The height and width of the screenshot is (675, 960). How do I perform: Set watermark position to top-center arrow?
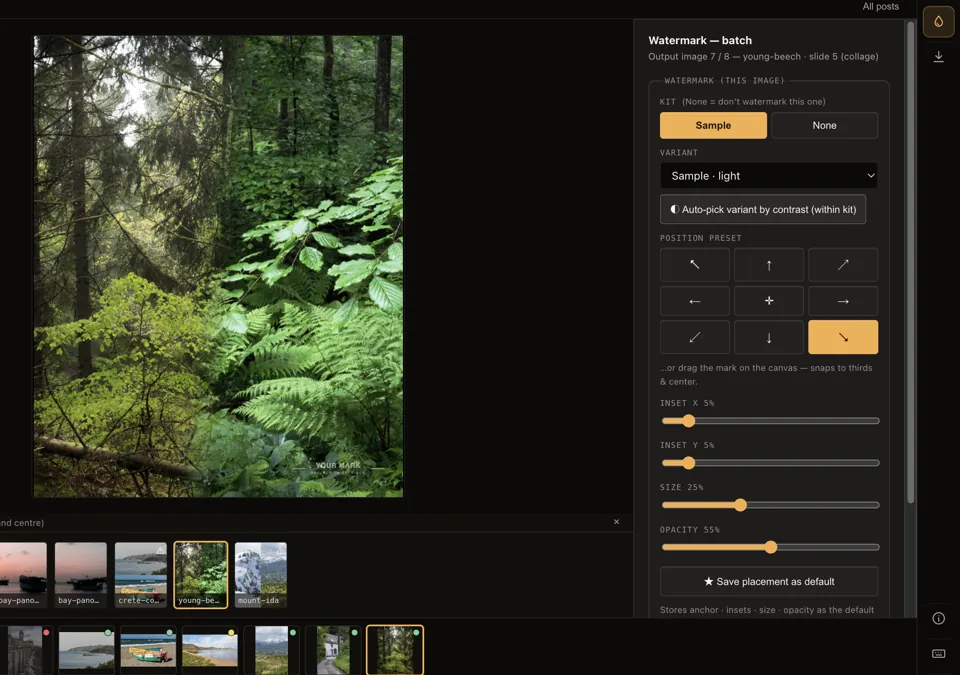pos(768,265)
